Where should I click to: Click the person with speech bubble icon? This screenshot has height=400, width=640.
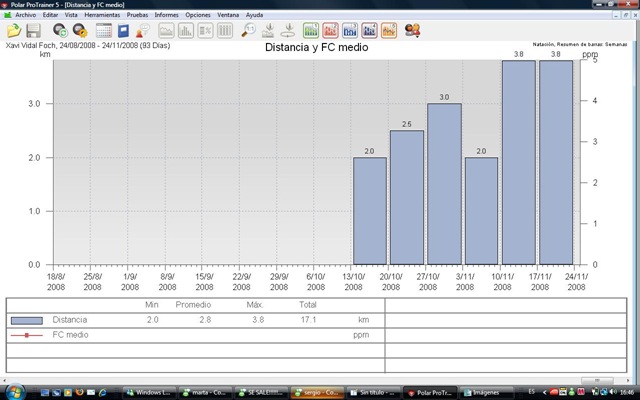point(143,31)
